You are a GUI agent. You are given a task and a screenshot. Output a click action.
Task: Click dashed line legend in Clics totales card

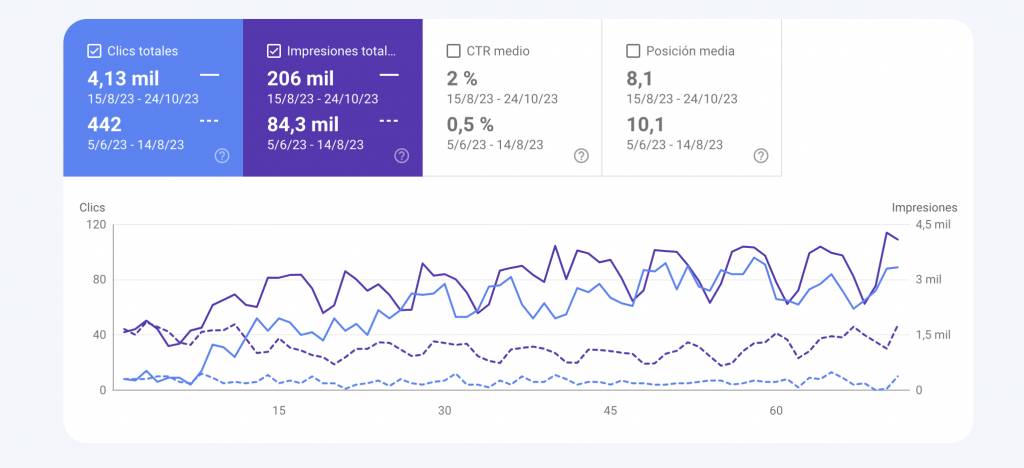click(210, 121)
